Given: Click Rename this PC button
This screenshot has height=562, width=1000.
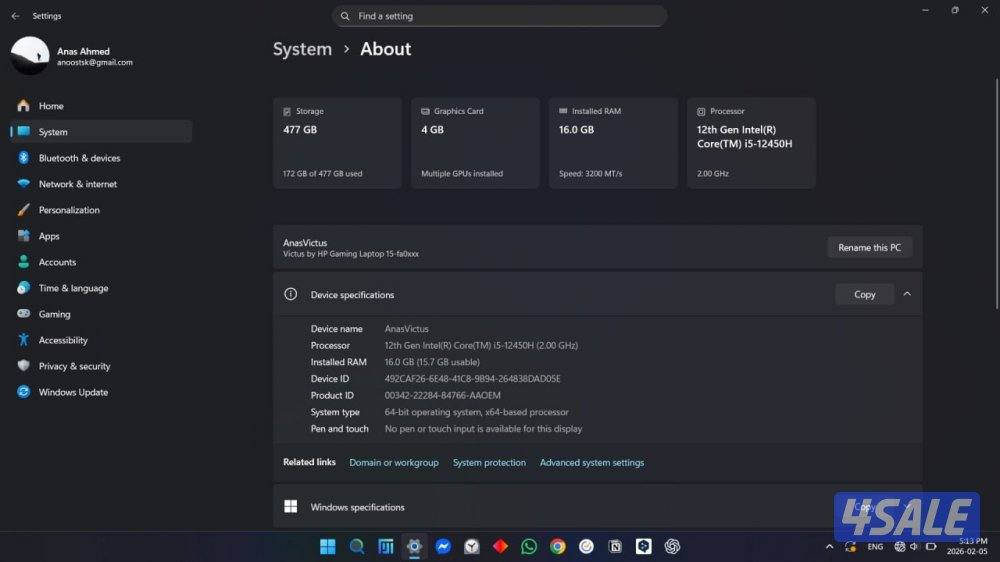Looking at the screenshot, I should (x=869, y=248).
